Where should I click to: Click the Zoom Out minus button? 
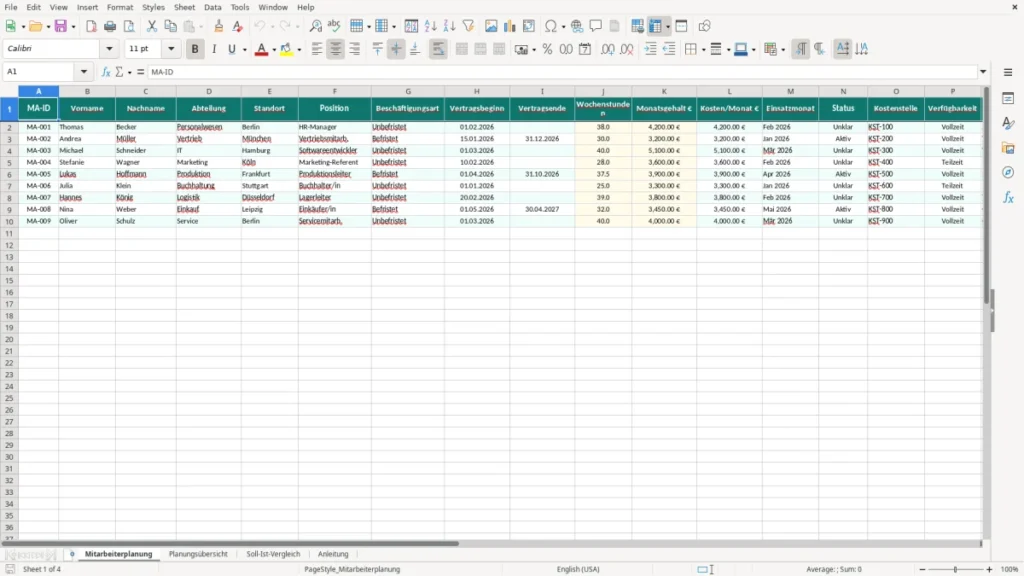922,569
